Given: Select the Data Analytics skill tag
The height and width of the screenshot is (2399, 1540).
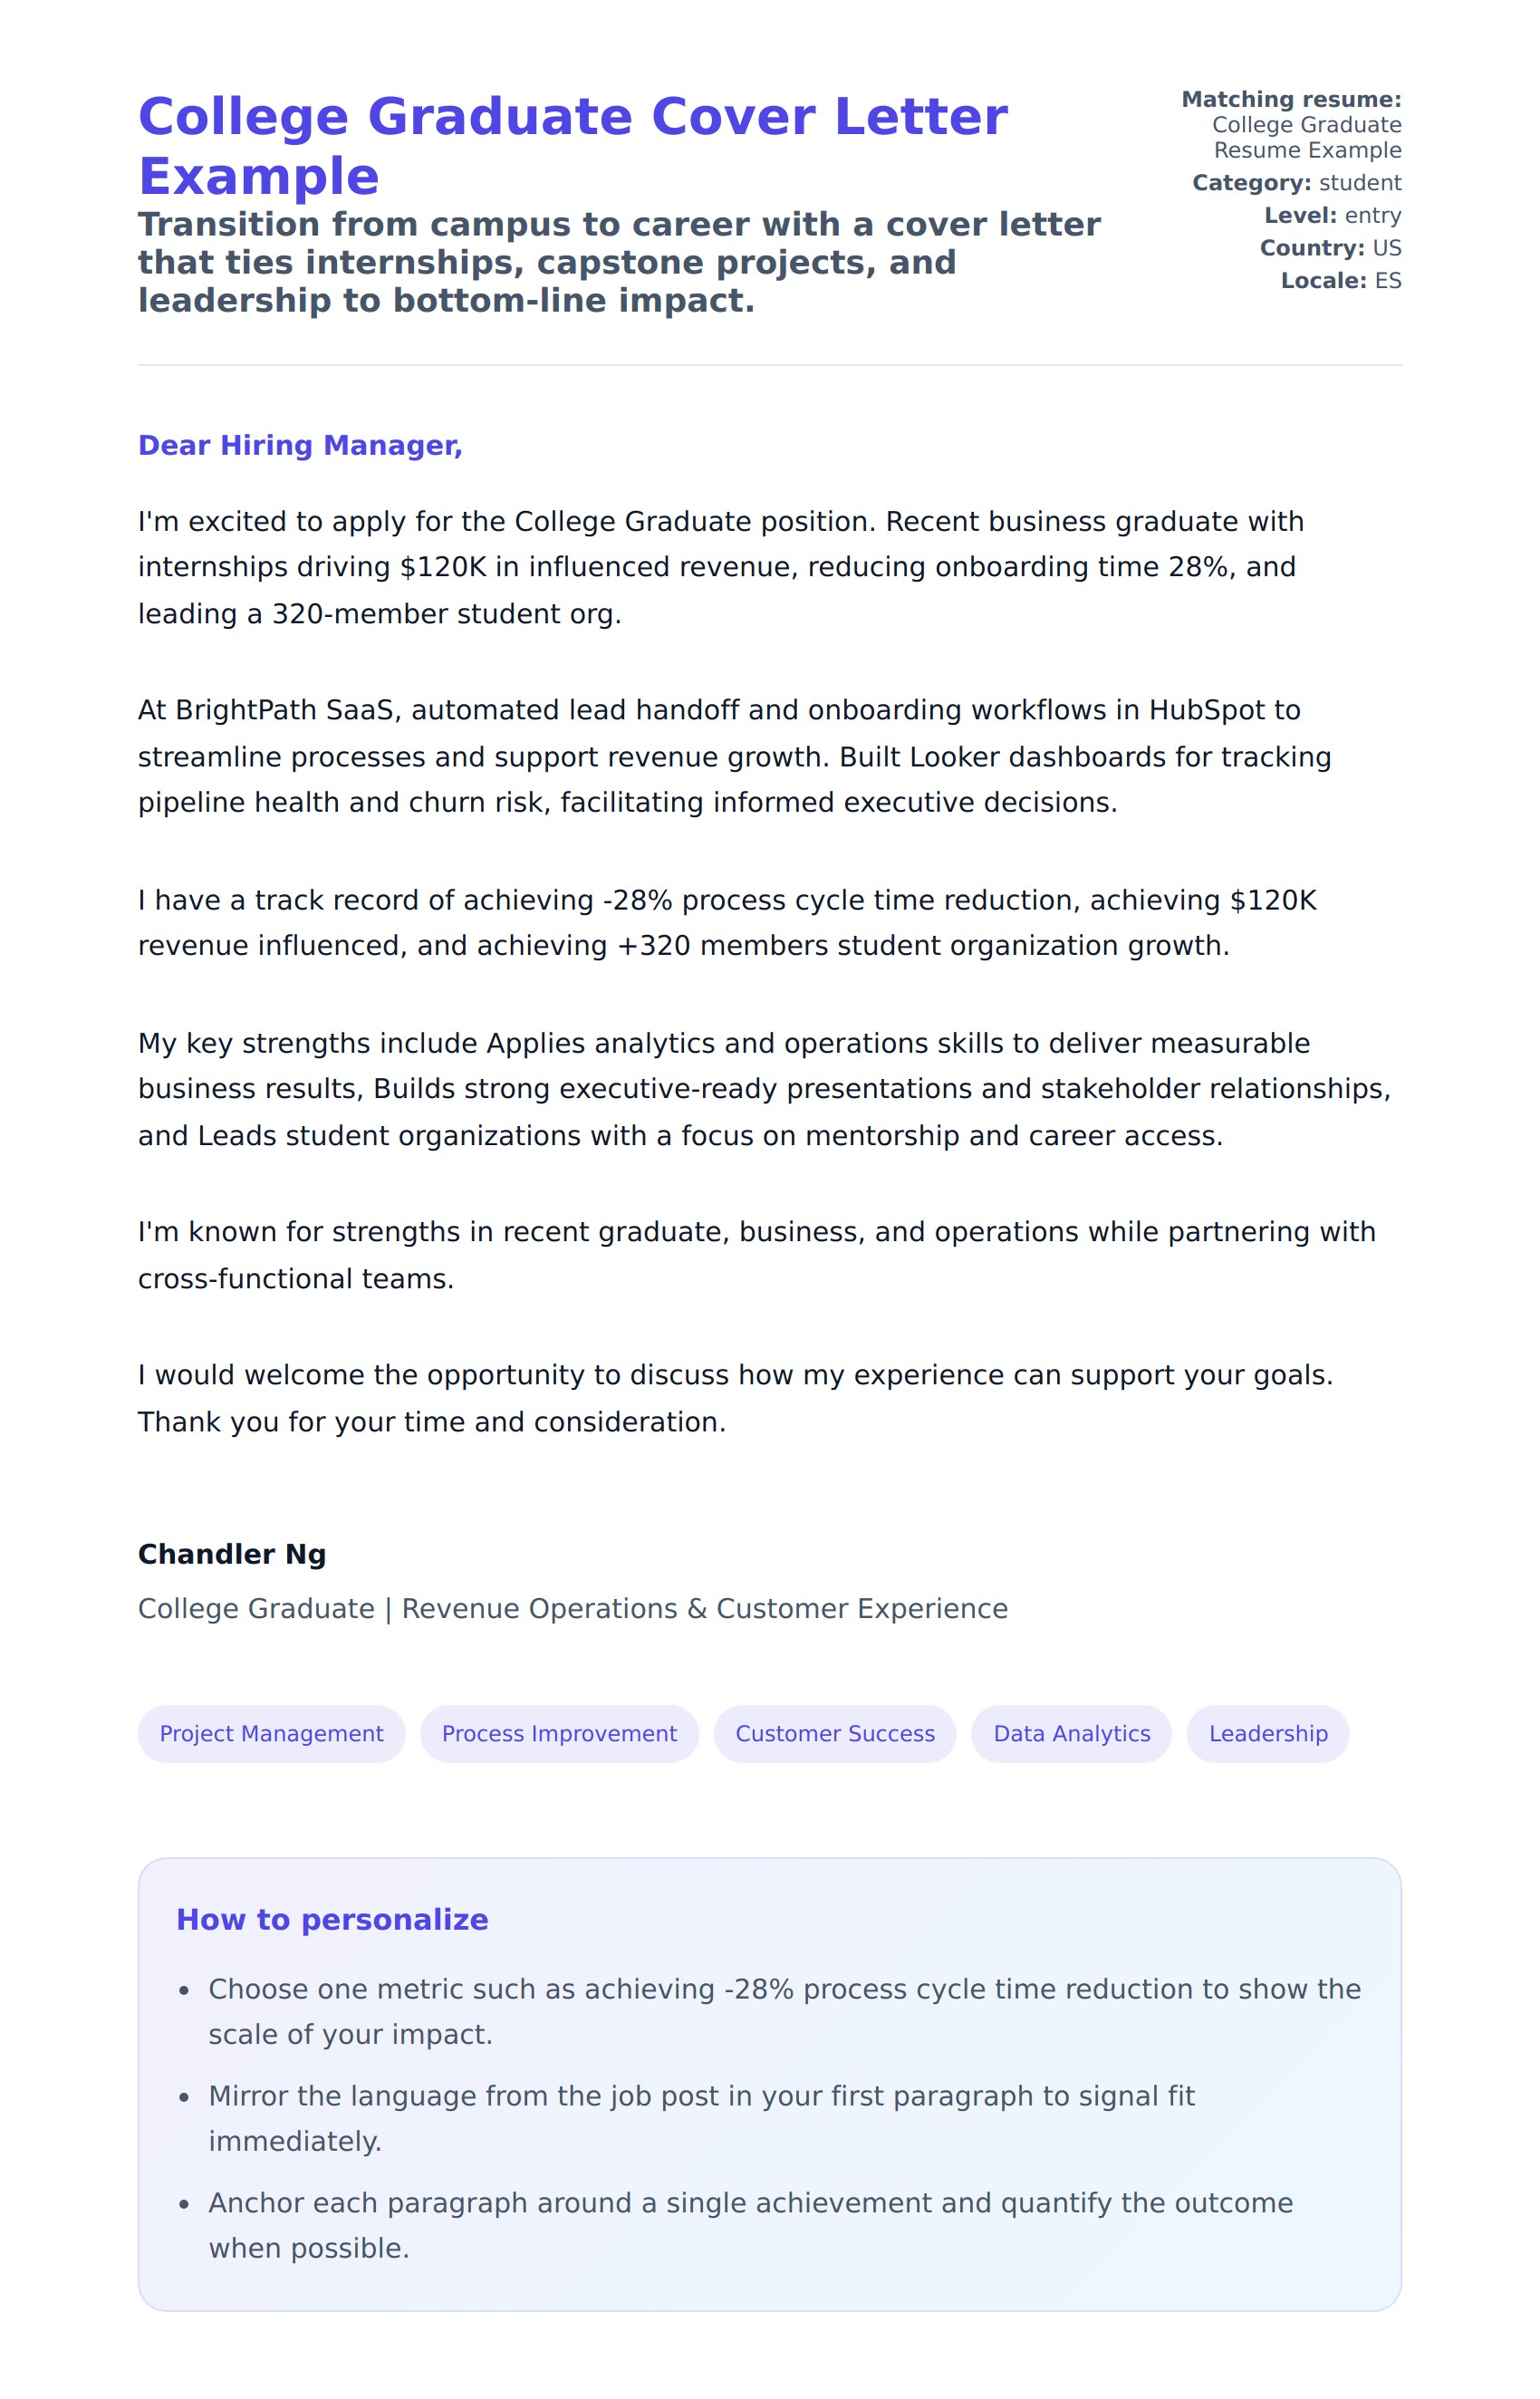Looking at the screenshot, I should click(x=1071, y=1734).
